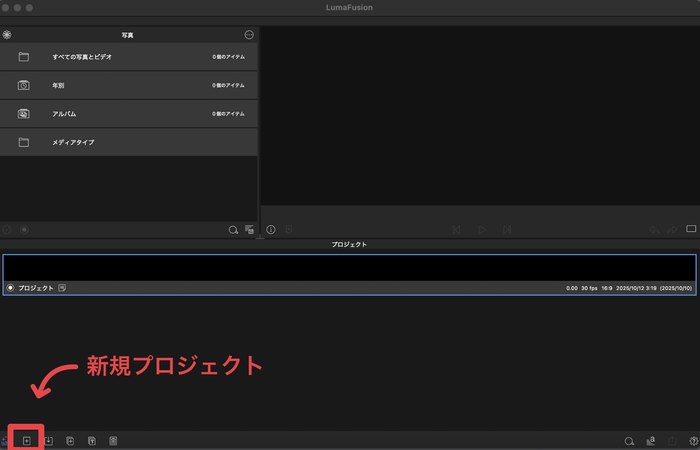Skip to the previous clip in preview
Image resolution: width=700 pixels, height=450 pixels.
pyautogui.click(x=456, y=230)
